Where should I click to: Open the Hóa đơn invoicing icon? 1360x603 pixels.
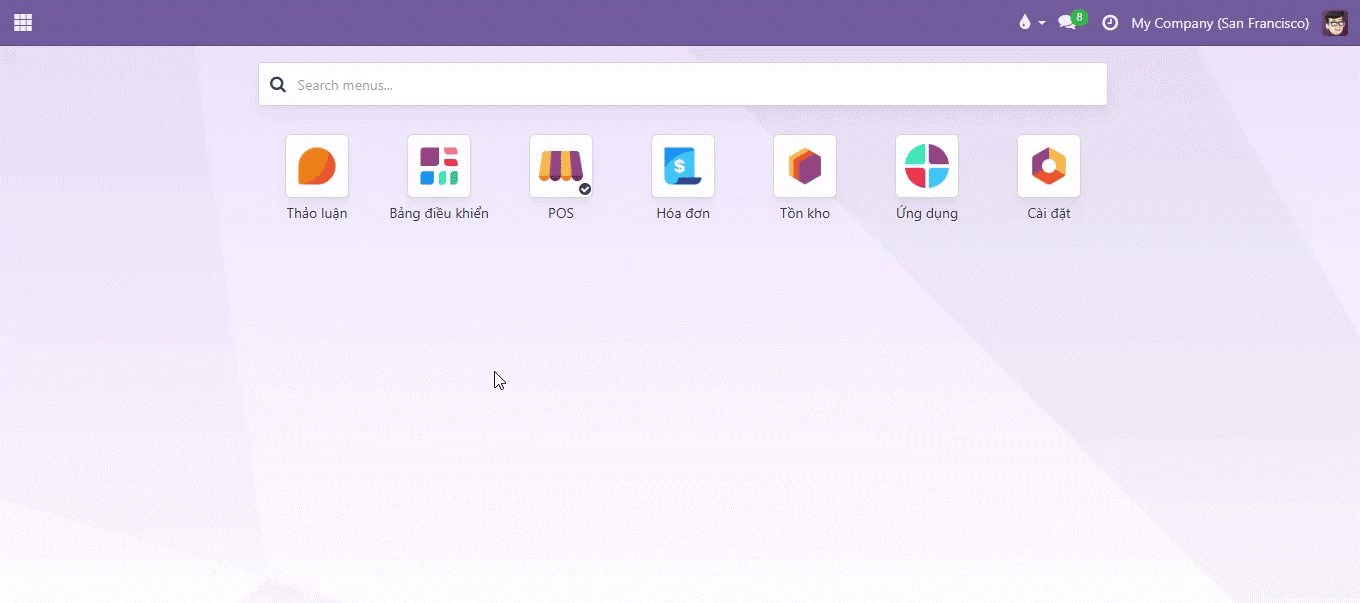(x=683, y=166)
